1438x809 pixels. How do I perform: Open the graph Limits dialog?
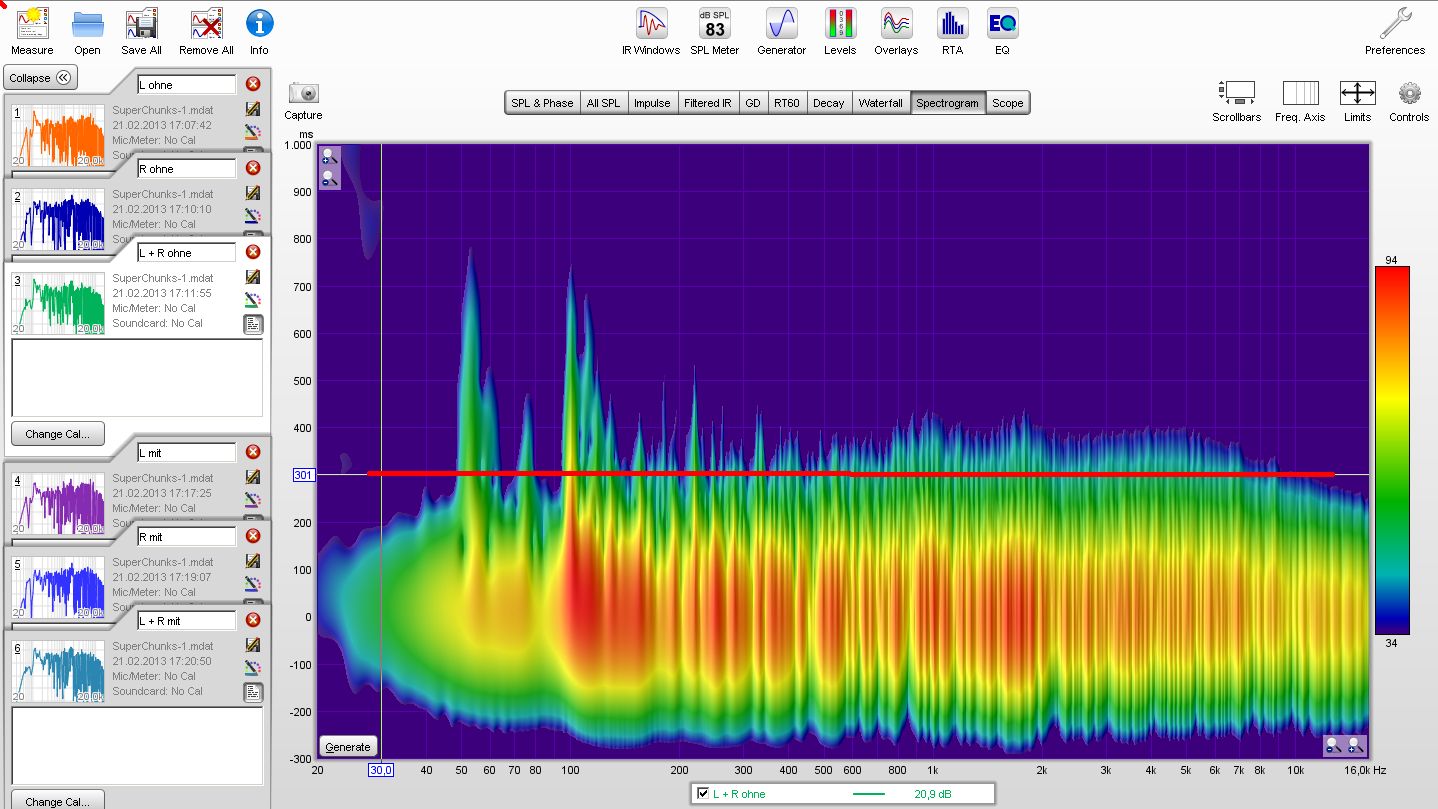pyautogui.click(x=1357, y=101)
